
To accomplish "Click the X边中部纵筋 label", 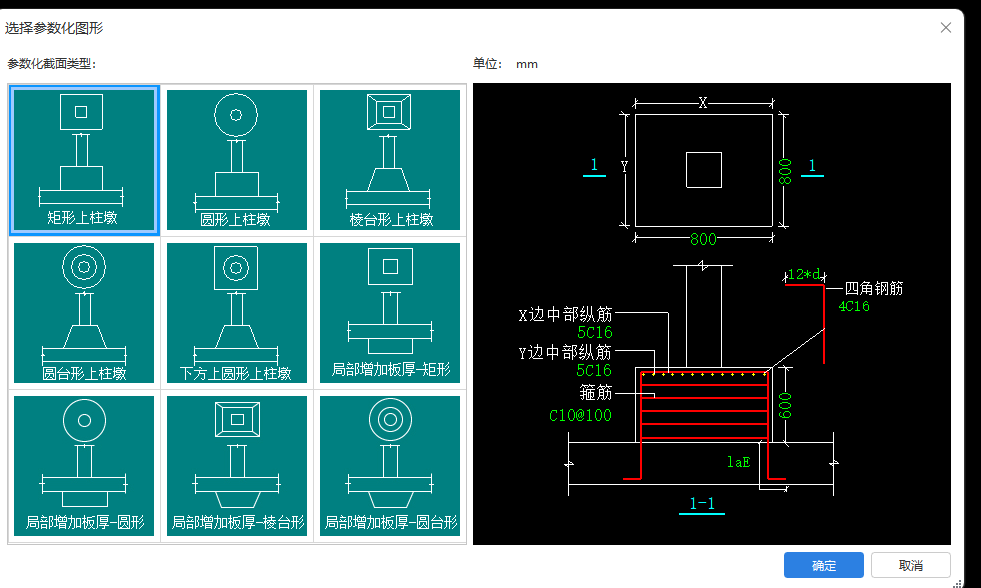I will pos(566,314).
